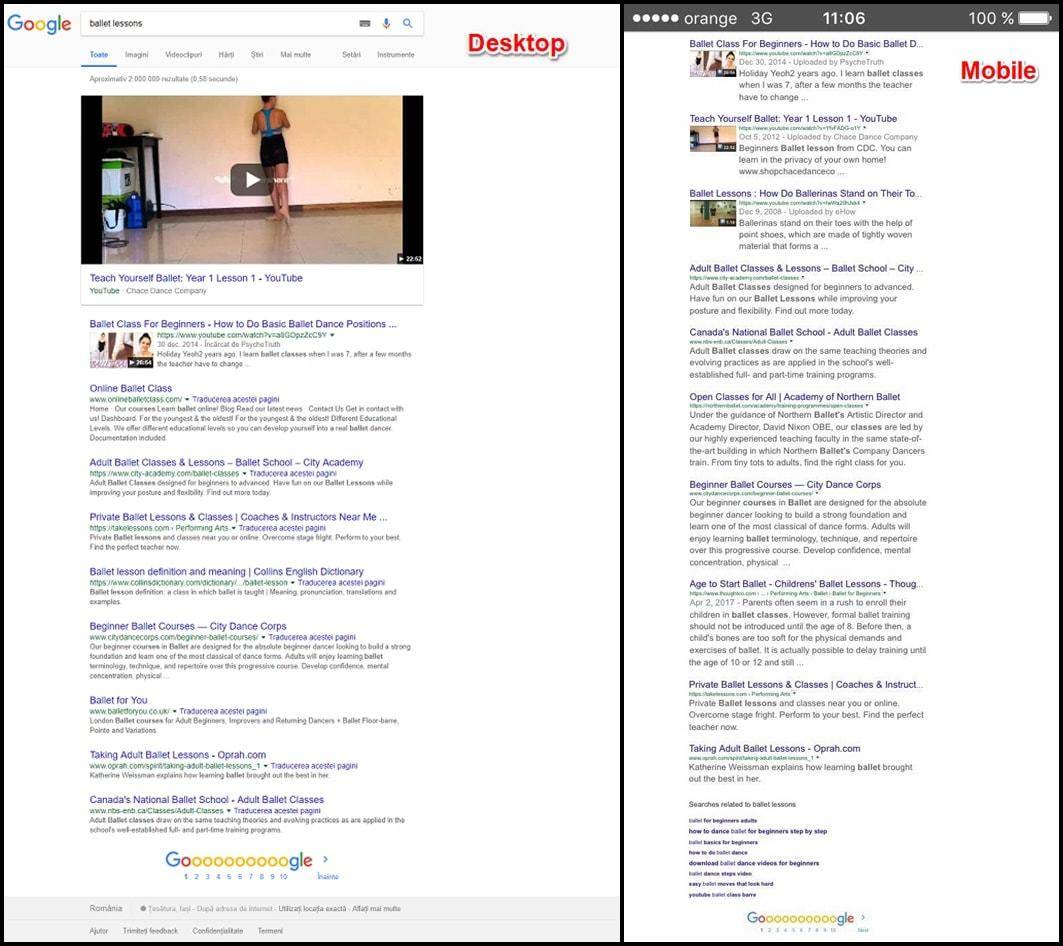Open desktop result 'Ballet Class For Beginners' title

(x=243, y=324)
